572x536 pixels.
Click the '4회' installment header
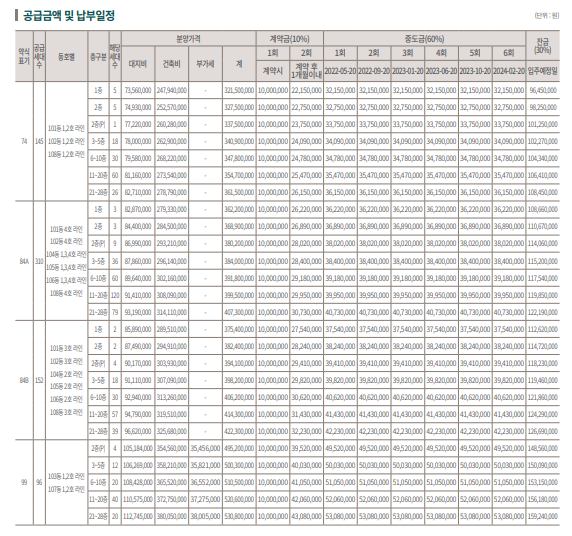point(441,53)
